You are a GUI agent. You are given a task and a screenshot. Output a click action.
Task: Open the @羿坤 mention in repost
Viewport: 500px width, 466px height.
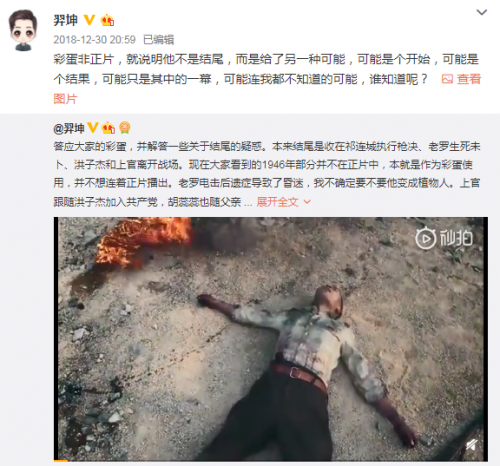tap(69, 128)
